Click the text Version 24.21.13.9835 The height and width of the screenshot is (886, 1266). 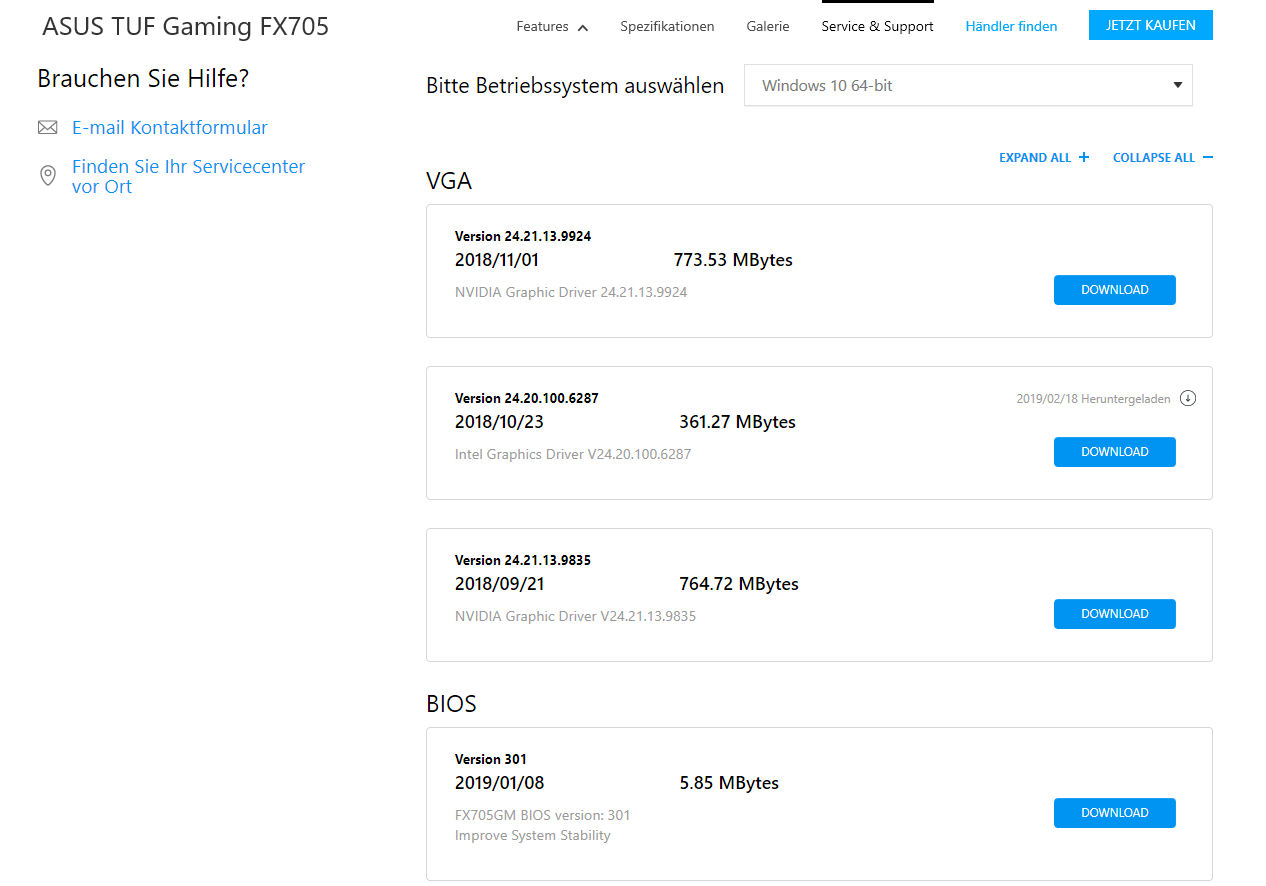point(523,561)
